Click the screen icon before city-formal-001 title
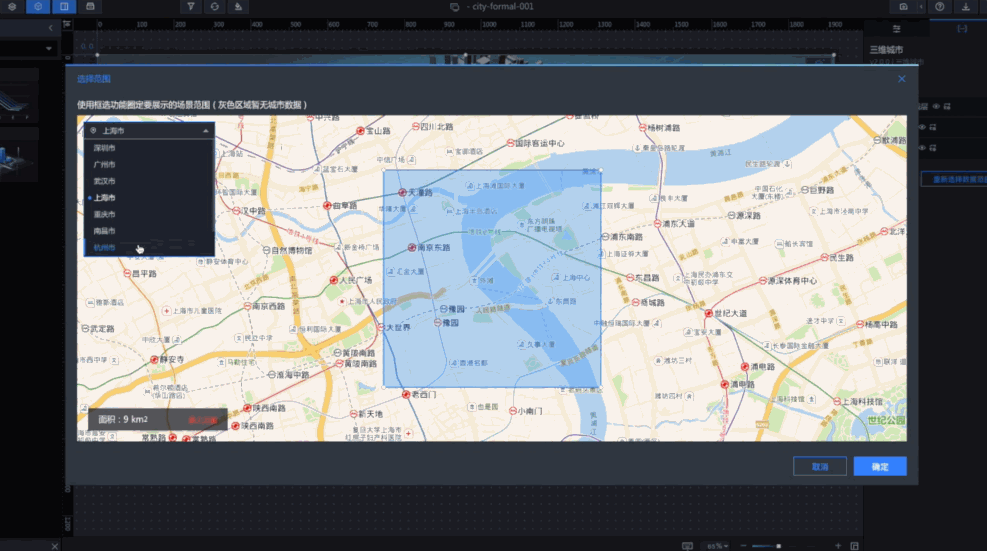Screen dimensions: 987x551 pyautogui.click(x=454, y=7)
